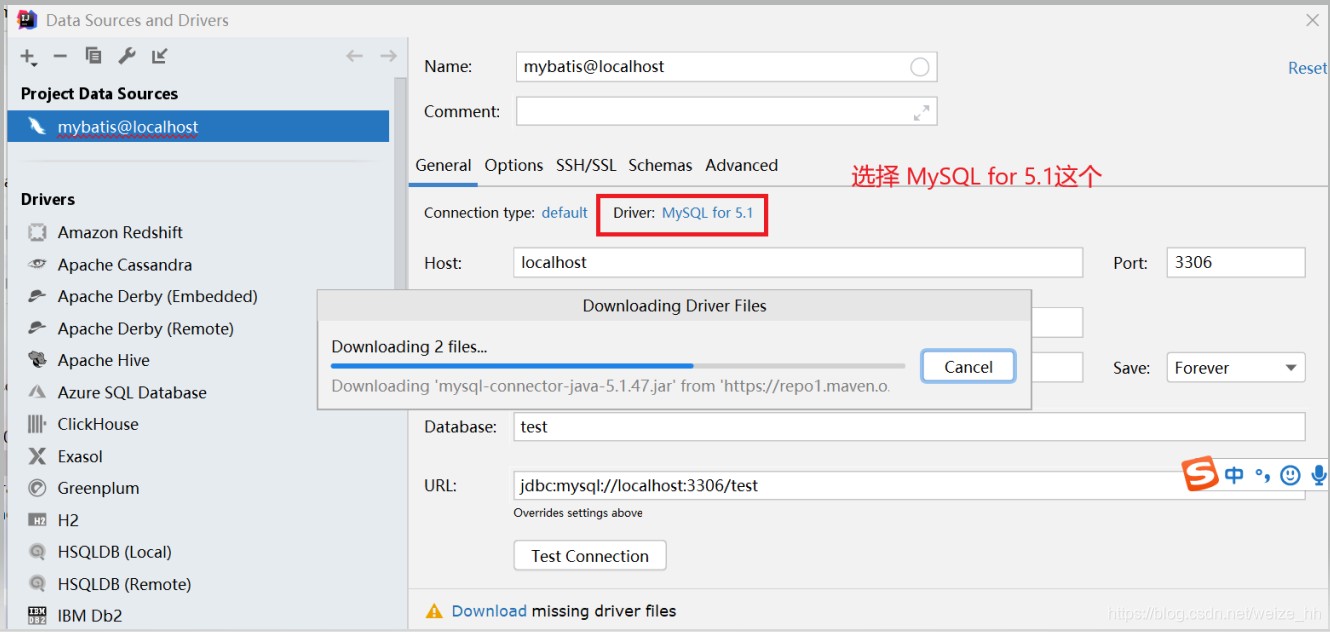Click the download progress bar
1330x632 pixels.
tap(618, 366)
